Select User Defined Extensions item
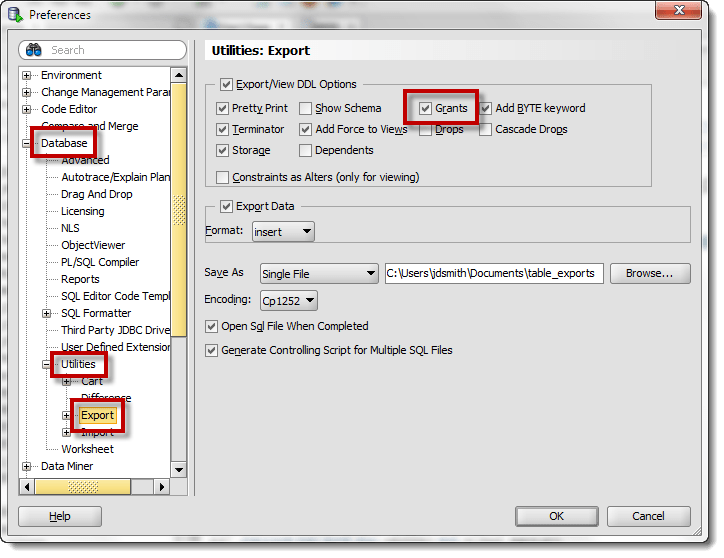This screenshot has width=724, height=558. coord(115,347)
